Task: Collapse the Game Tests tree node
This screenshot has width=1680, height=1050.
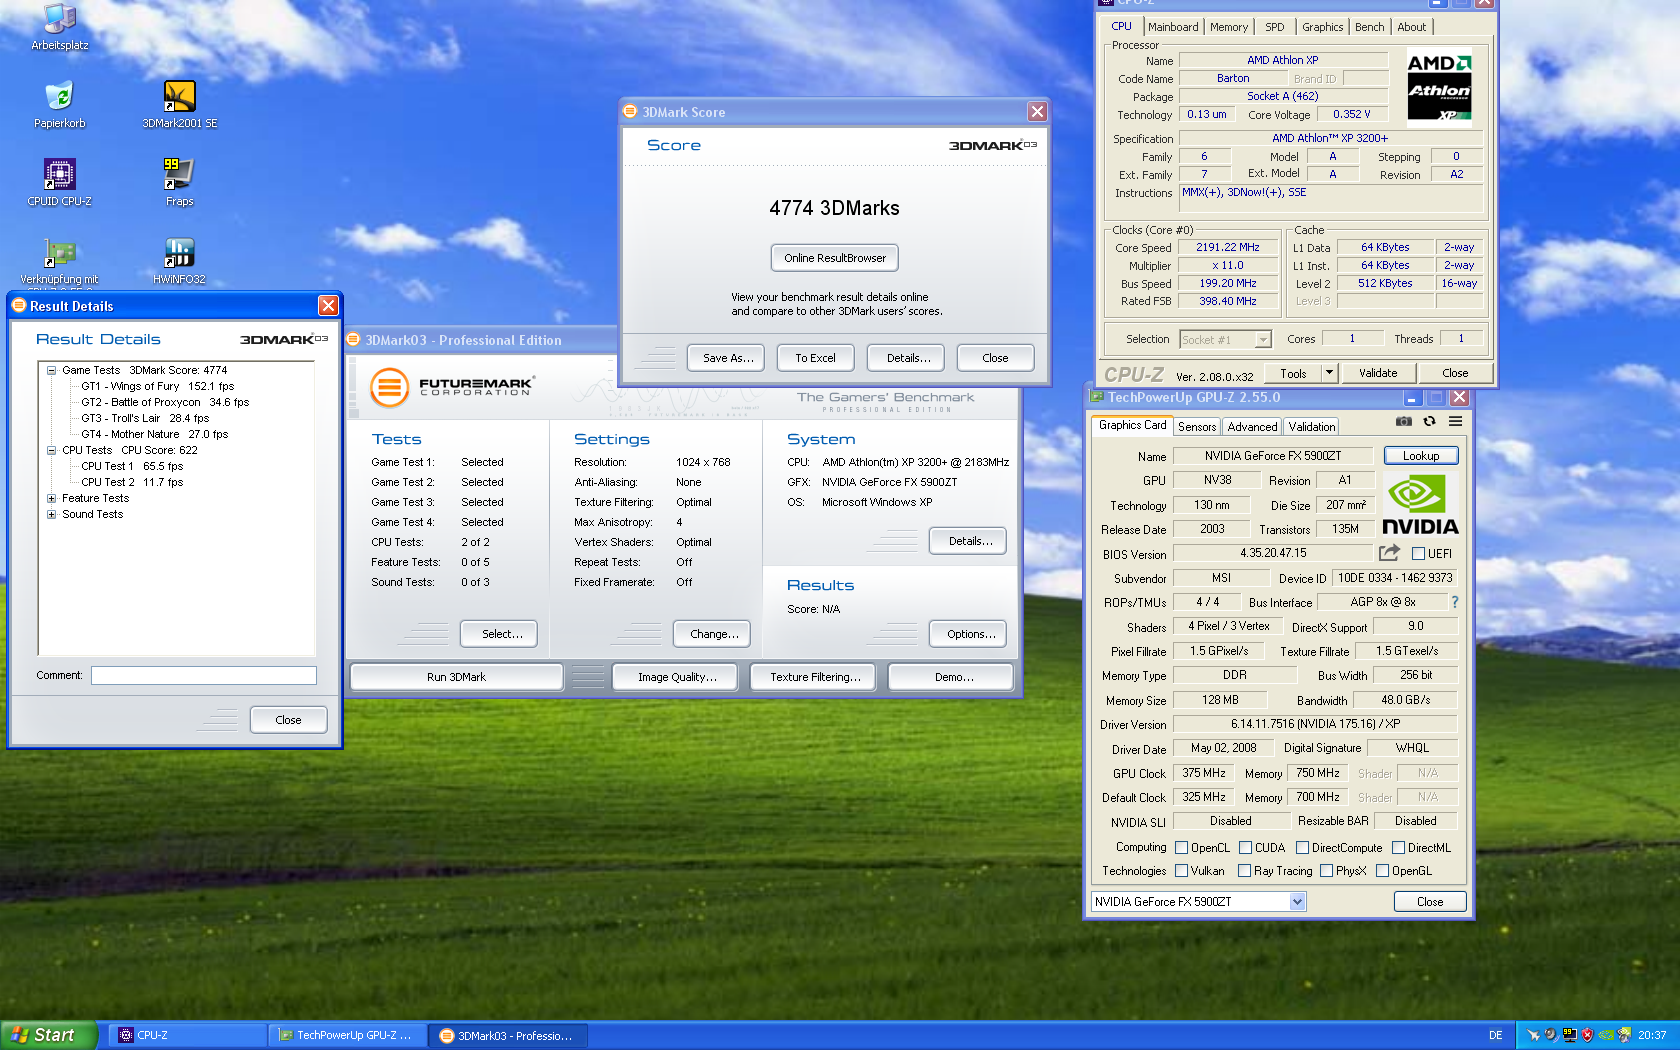Action: click(x=51, y=370)
